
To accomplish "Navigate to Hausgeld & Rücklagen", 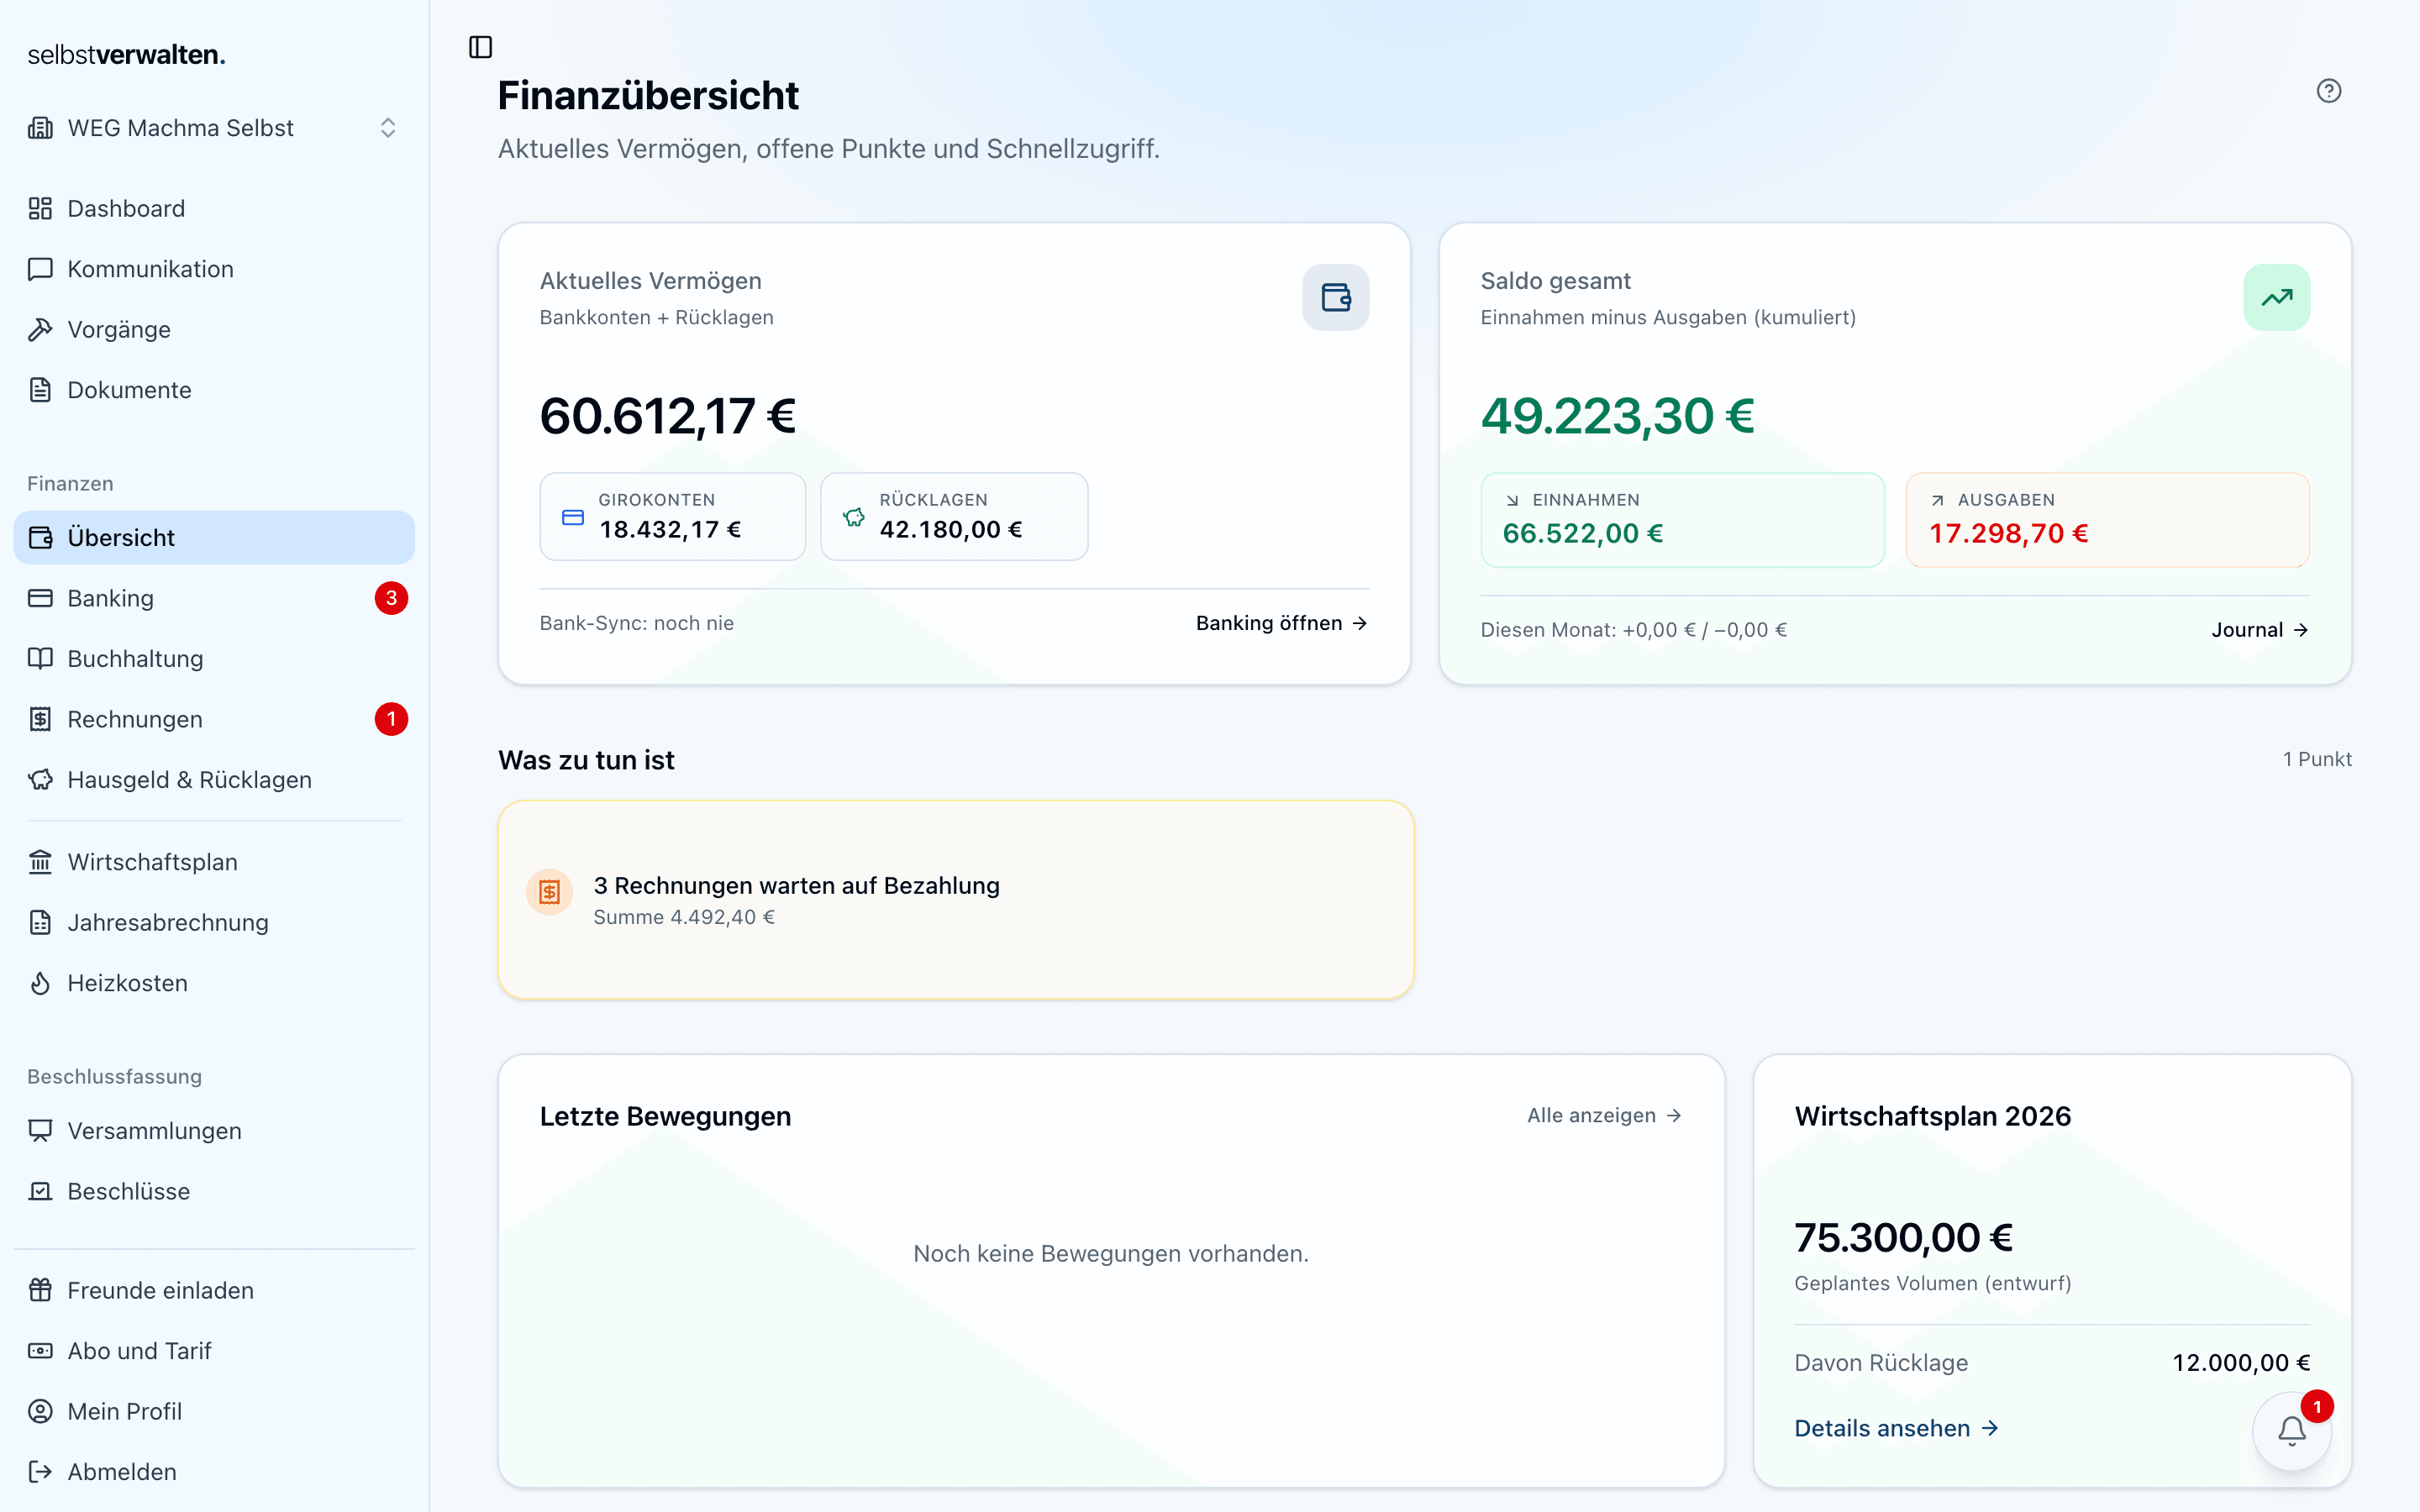I will point(214,779).
